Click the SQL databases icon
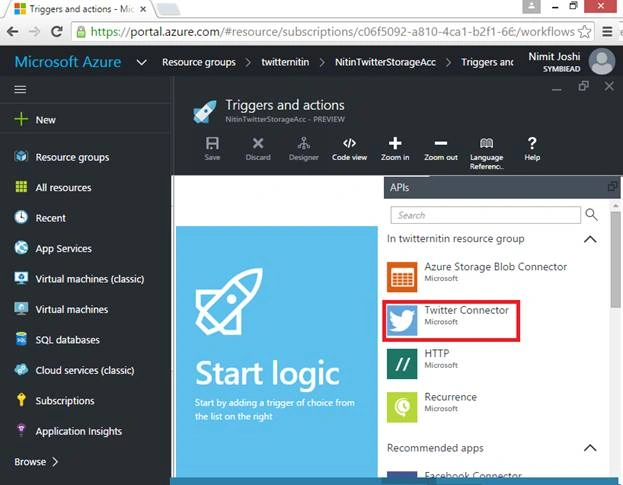 [x=21, y=340]
